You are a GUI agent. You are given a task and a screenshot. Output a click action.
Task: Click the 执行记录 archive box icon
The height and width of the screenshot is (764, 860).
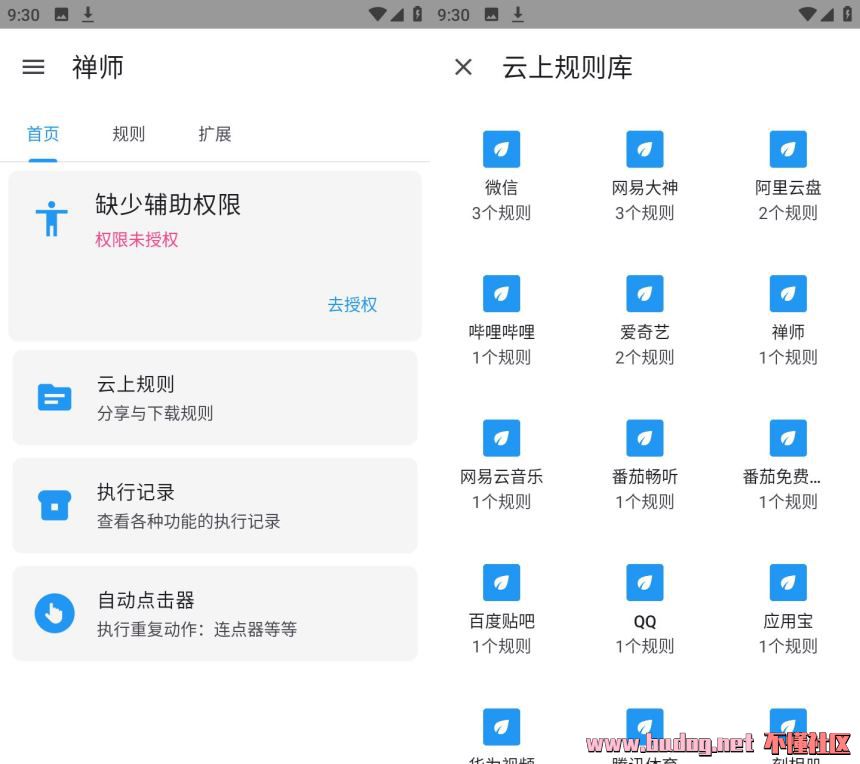pyautogui.click(x=54, y=505)
